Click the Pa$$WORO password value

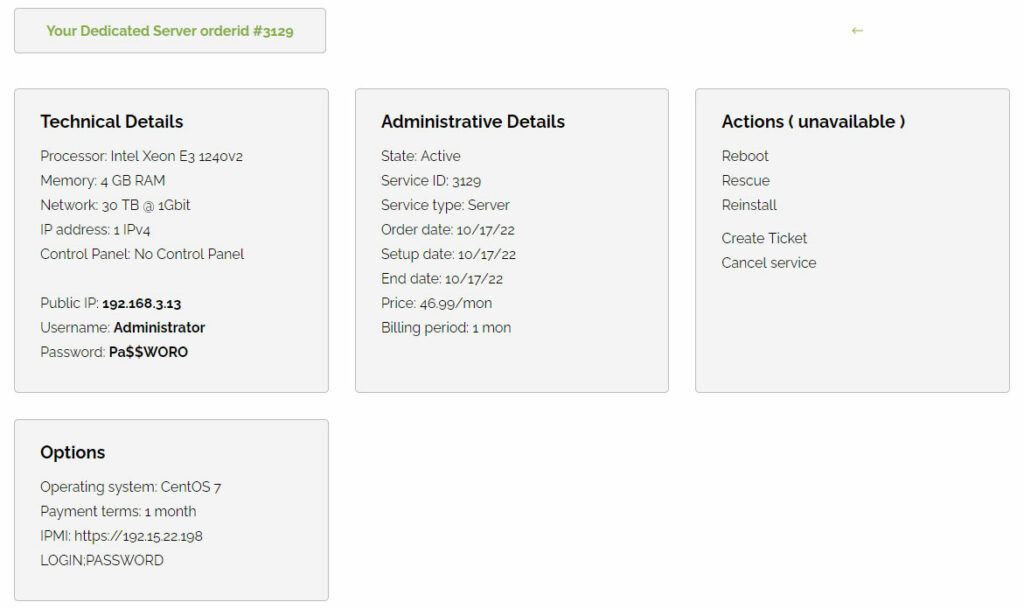[x=148, y=352]
